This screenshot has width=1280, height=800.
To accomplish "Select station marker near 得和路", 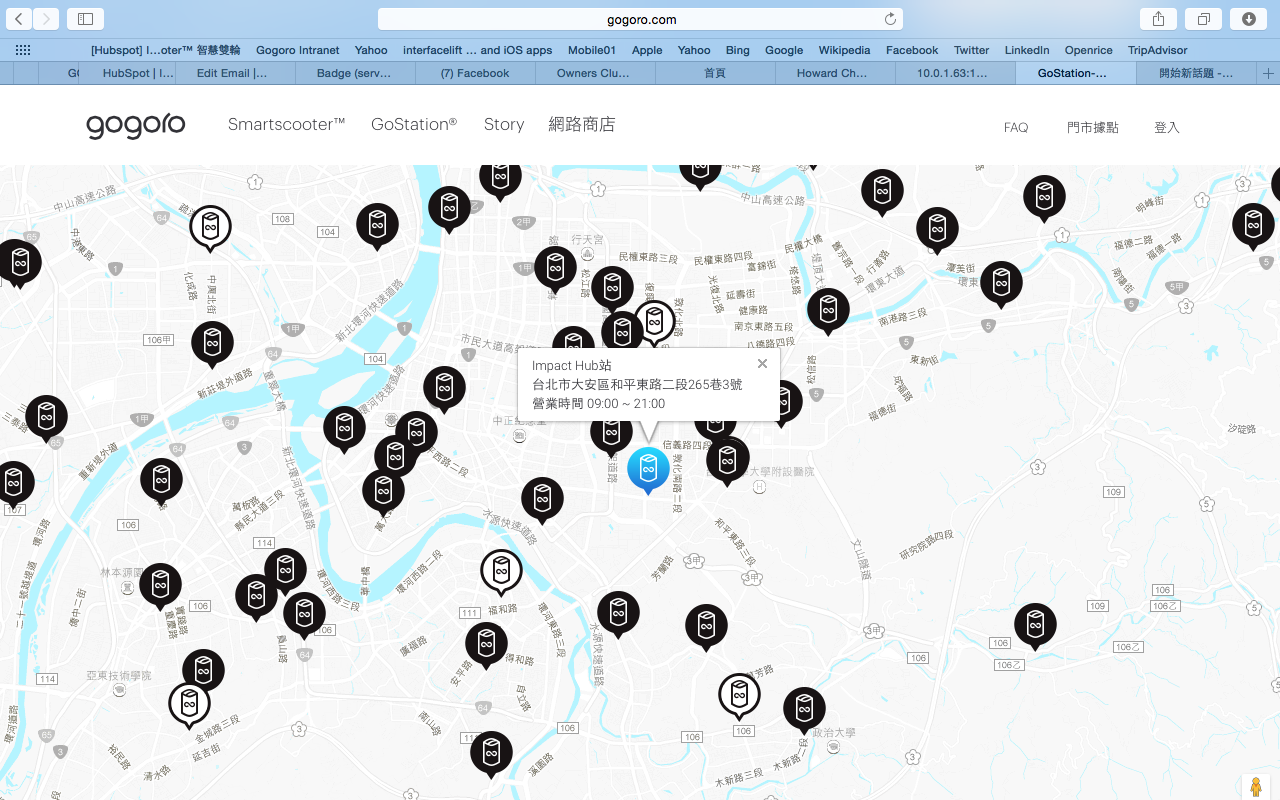I will [x=486, y=645].
